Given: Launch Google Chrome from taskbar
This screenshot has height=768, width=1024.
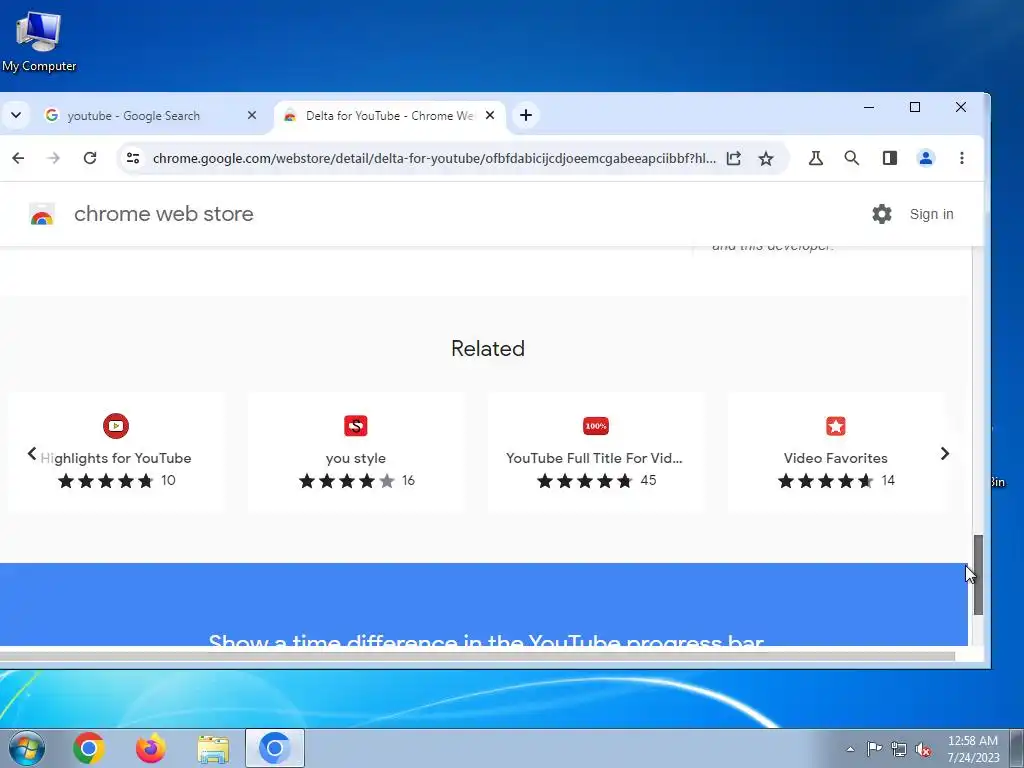Looking at the screenshot, I should click(x=89, y=748).
